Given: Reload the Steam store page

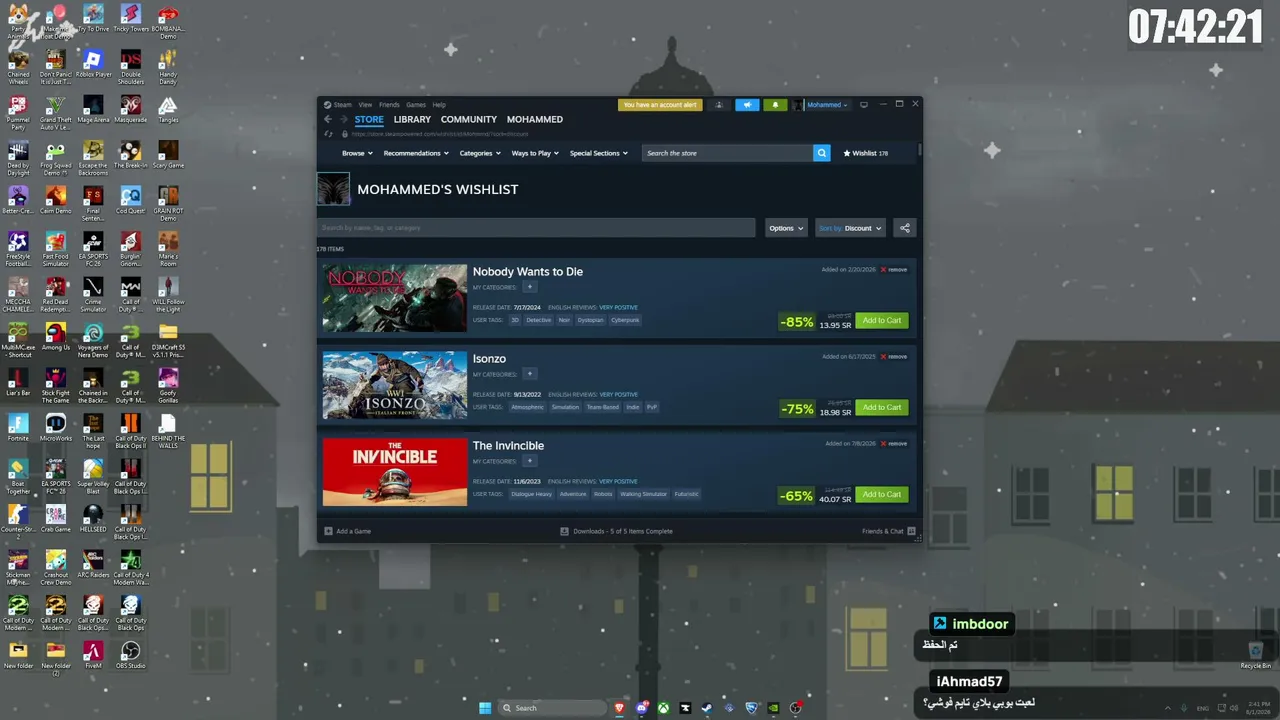Looking at the screenshot, I should point(329,134).
